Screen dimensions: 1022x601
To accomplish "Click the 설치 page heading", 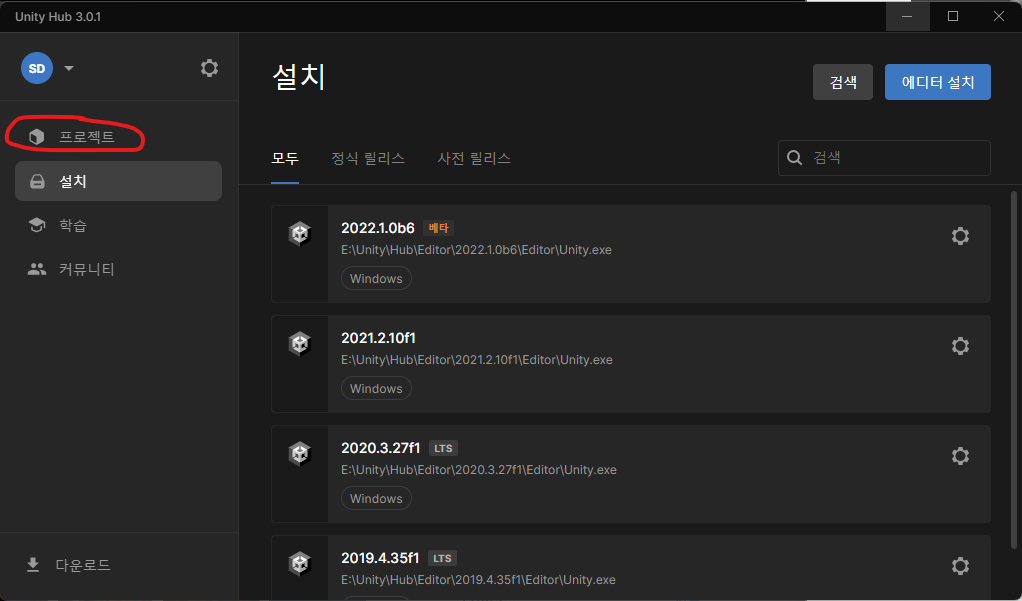I will pyautogui.click(x=299, y=77).
